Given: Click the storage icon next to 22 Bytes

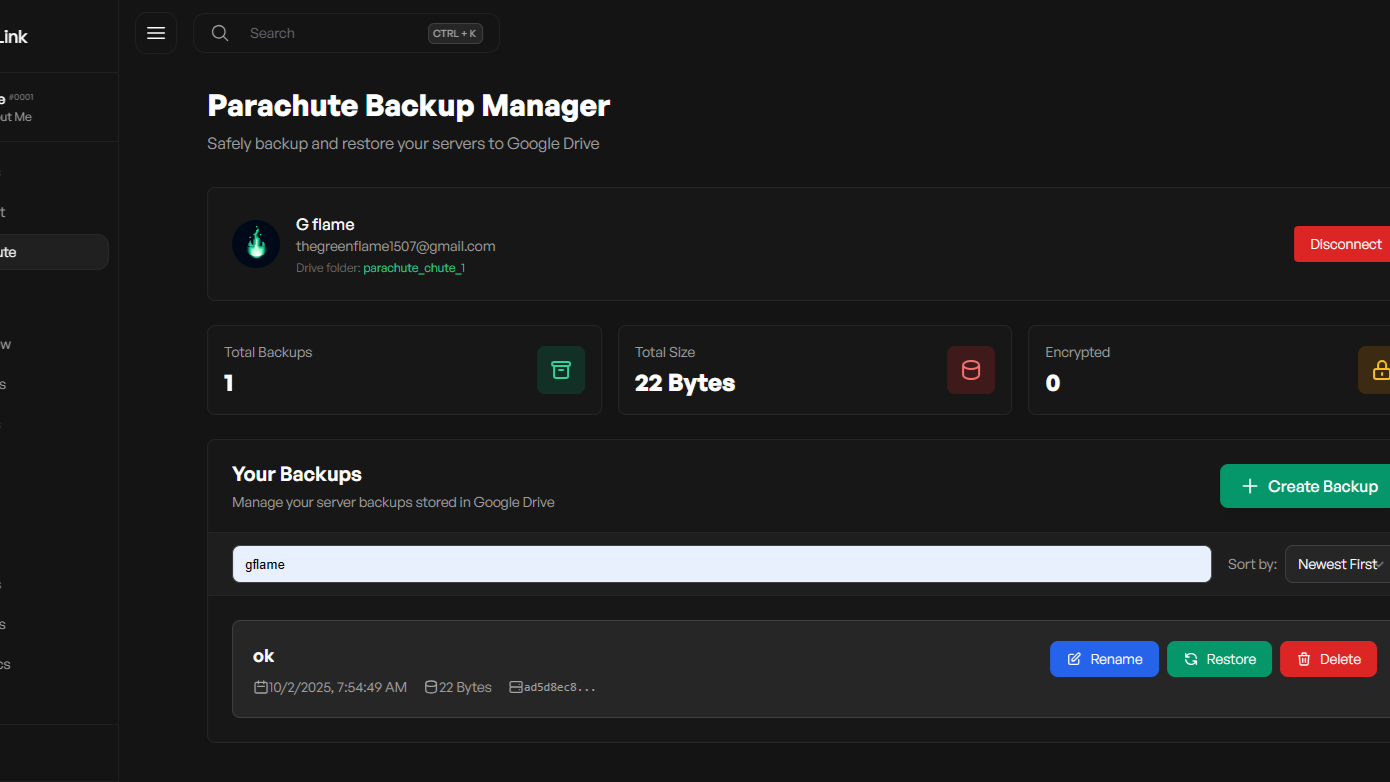Looking at the screenshot, I should pos(431,687).
